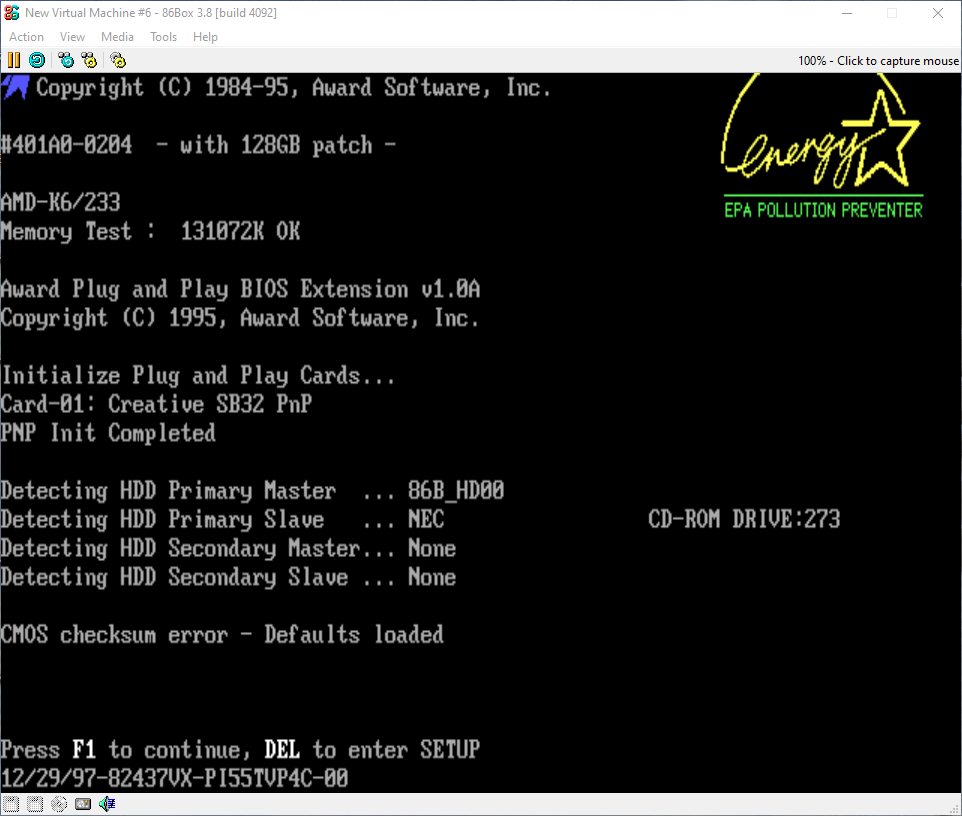This screenshot has height=816, width=962.
Task: Hard reset the virtual machine
Action: tap(36, 60)
